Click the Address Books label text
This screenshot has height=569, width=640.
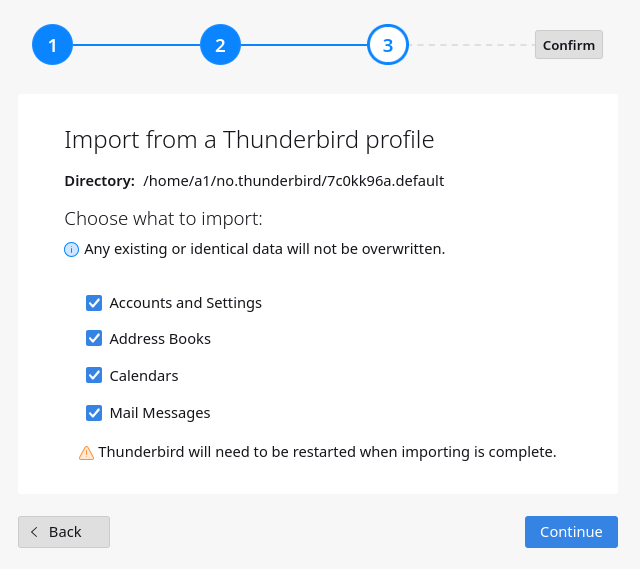coord(160,339)
